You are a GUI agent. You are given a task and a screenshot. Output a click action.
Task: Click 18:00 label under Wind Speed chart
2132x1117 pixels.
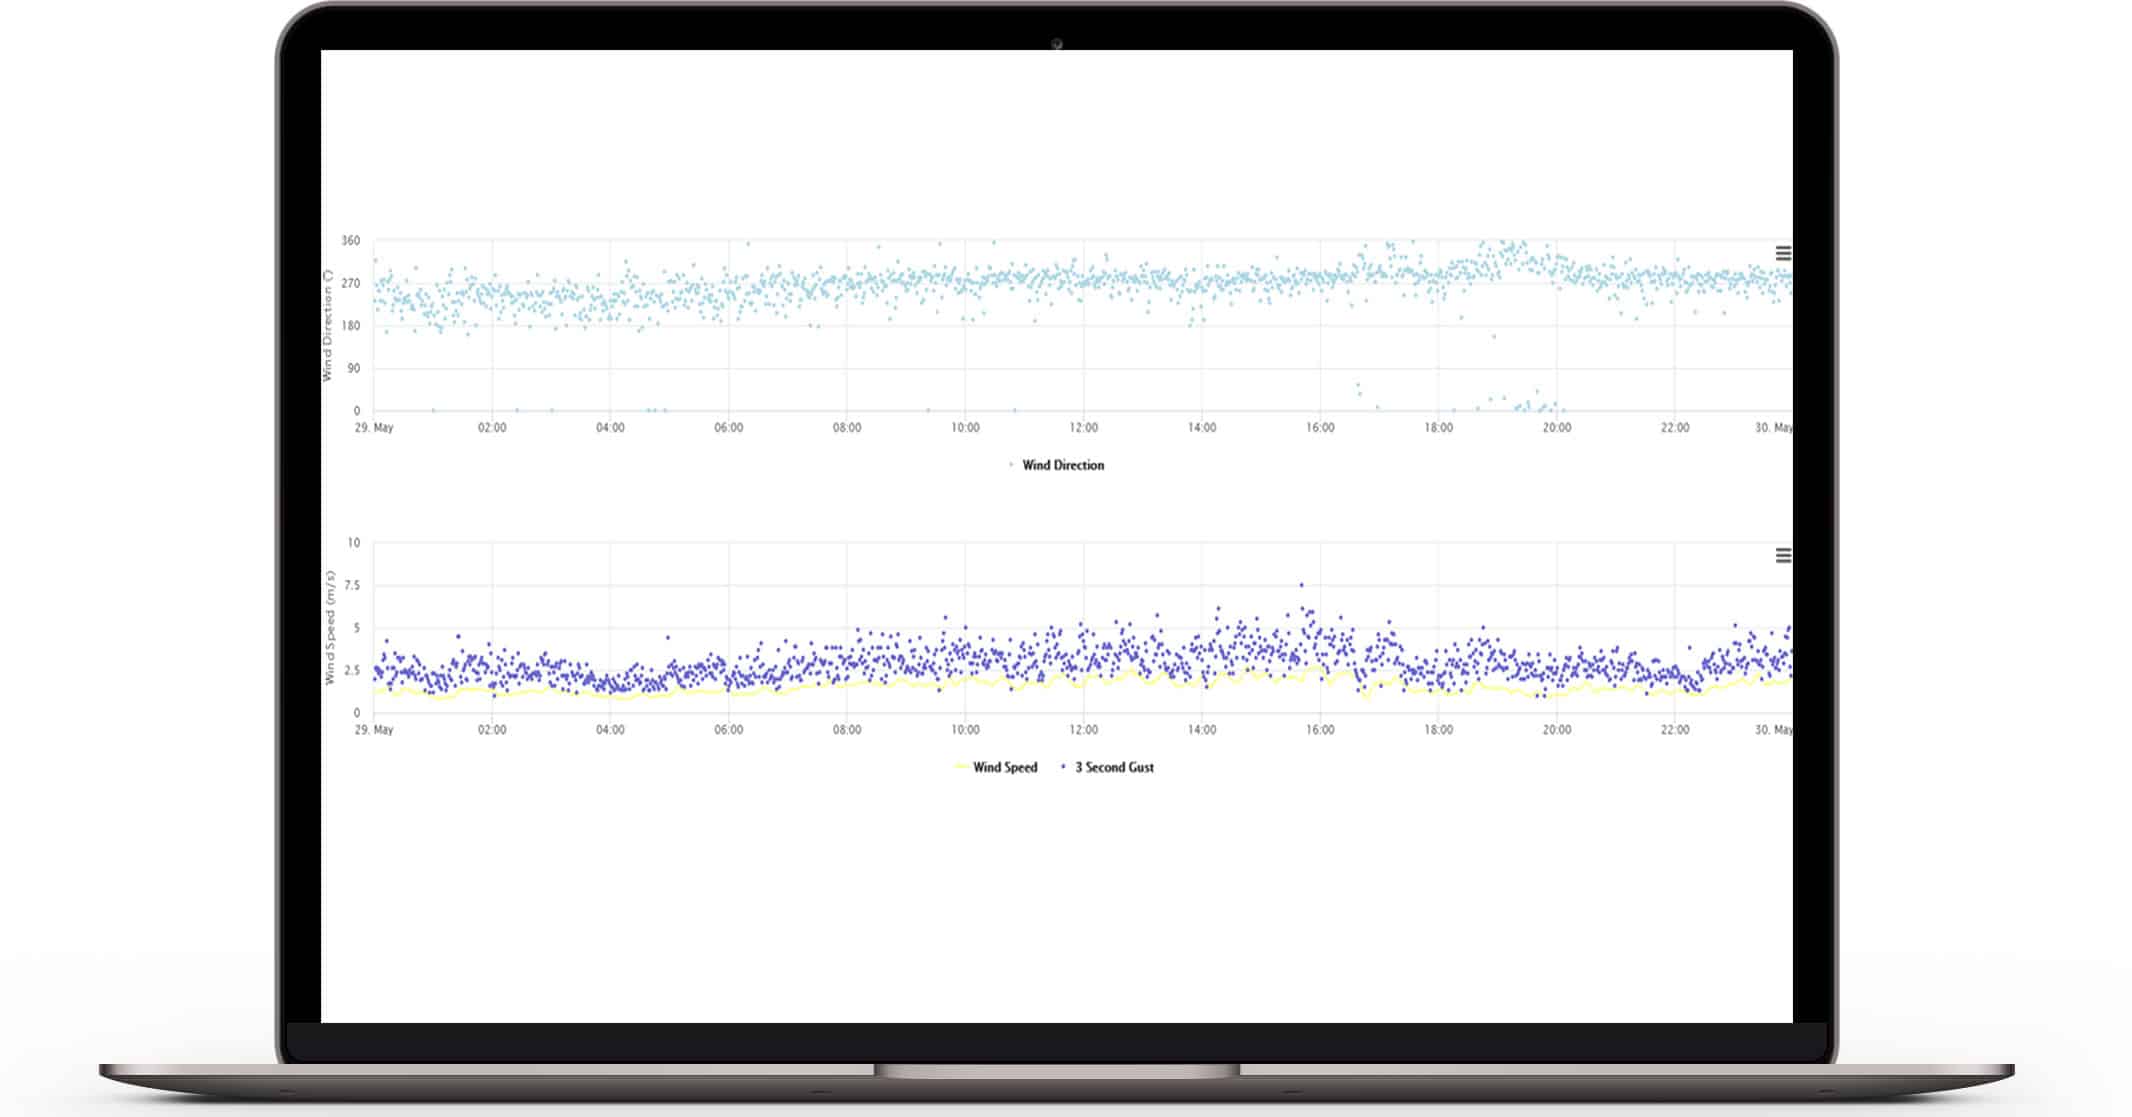[1438, 730]
